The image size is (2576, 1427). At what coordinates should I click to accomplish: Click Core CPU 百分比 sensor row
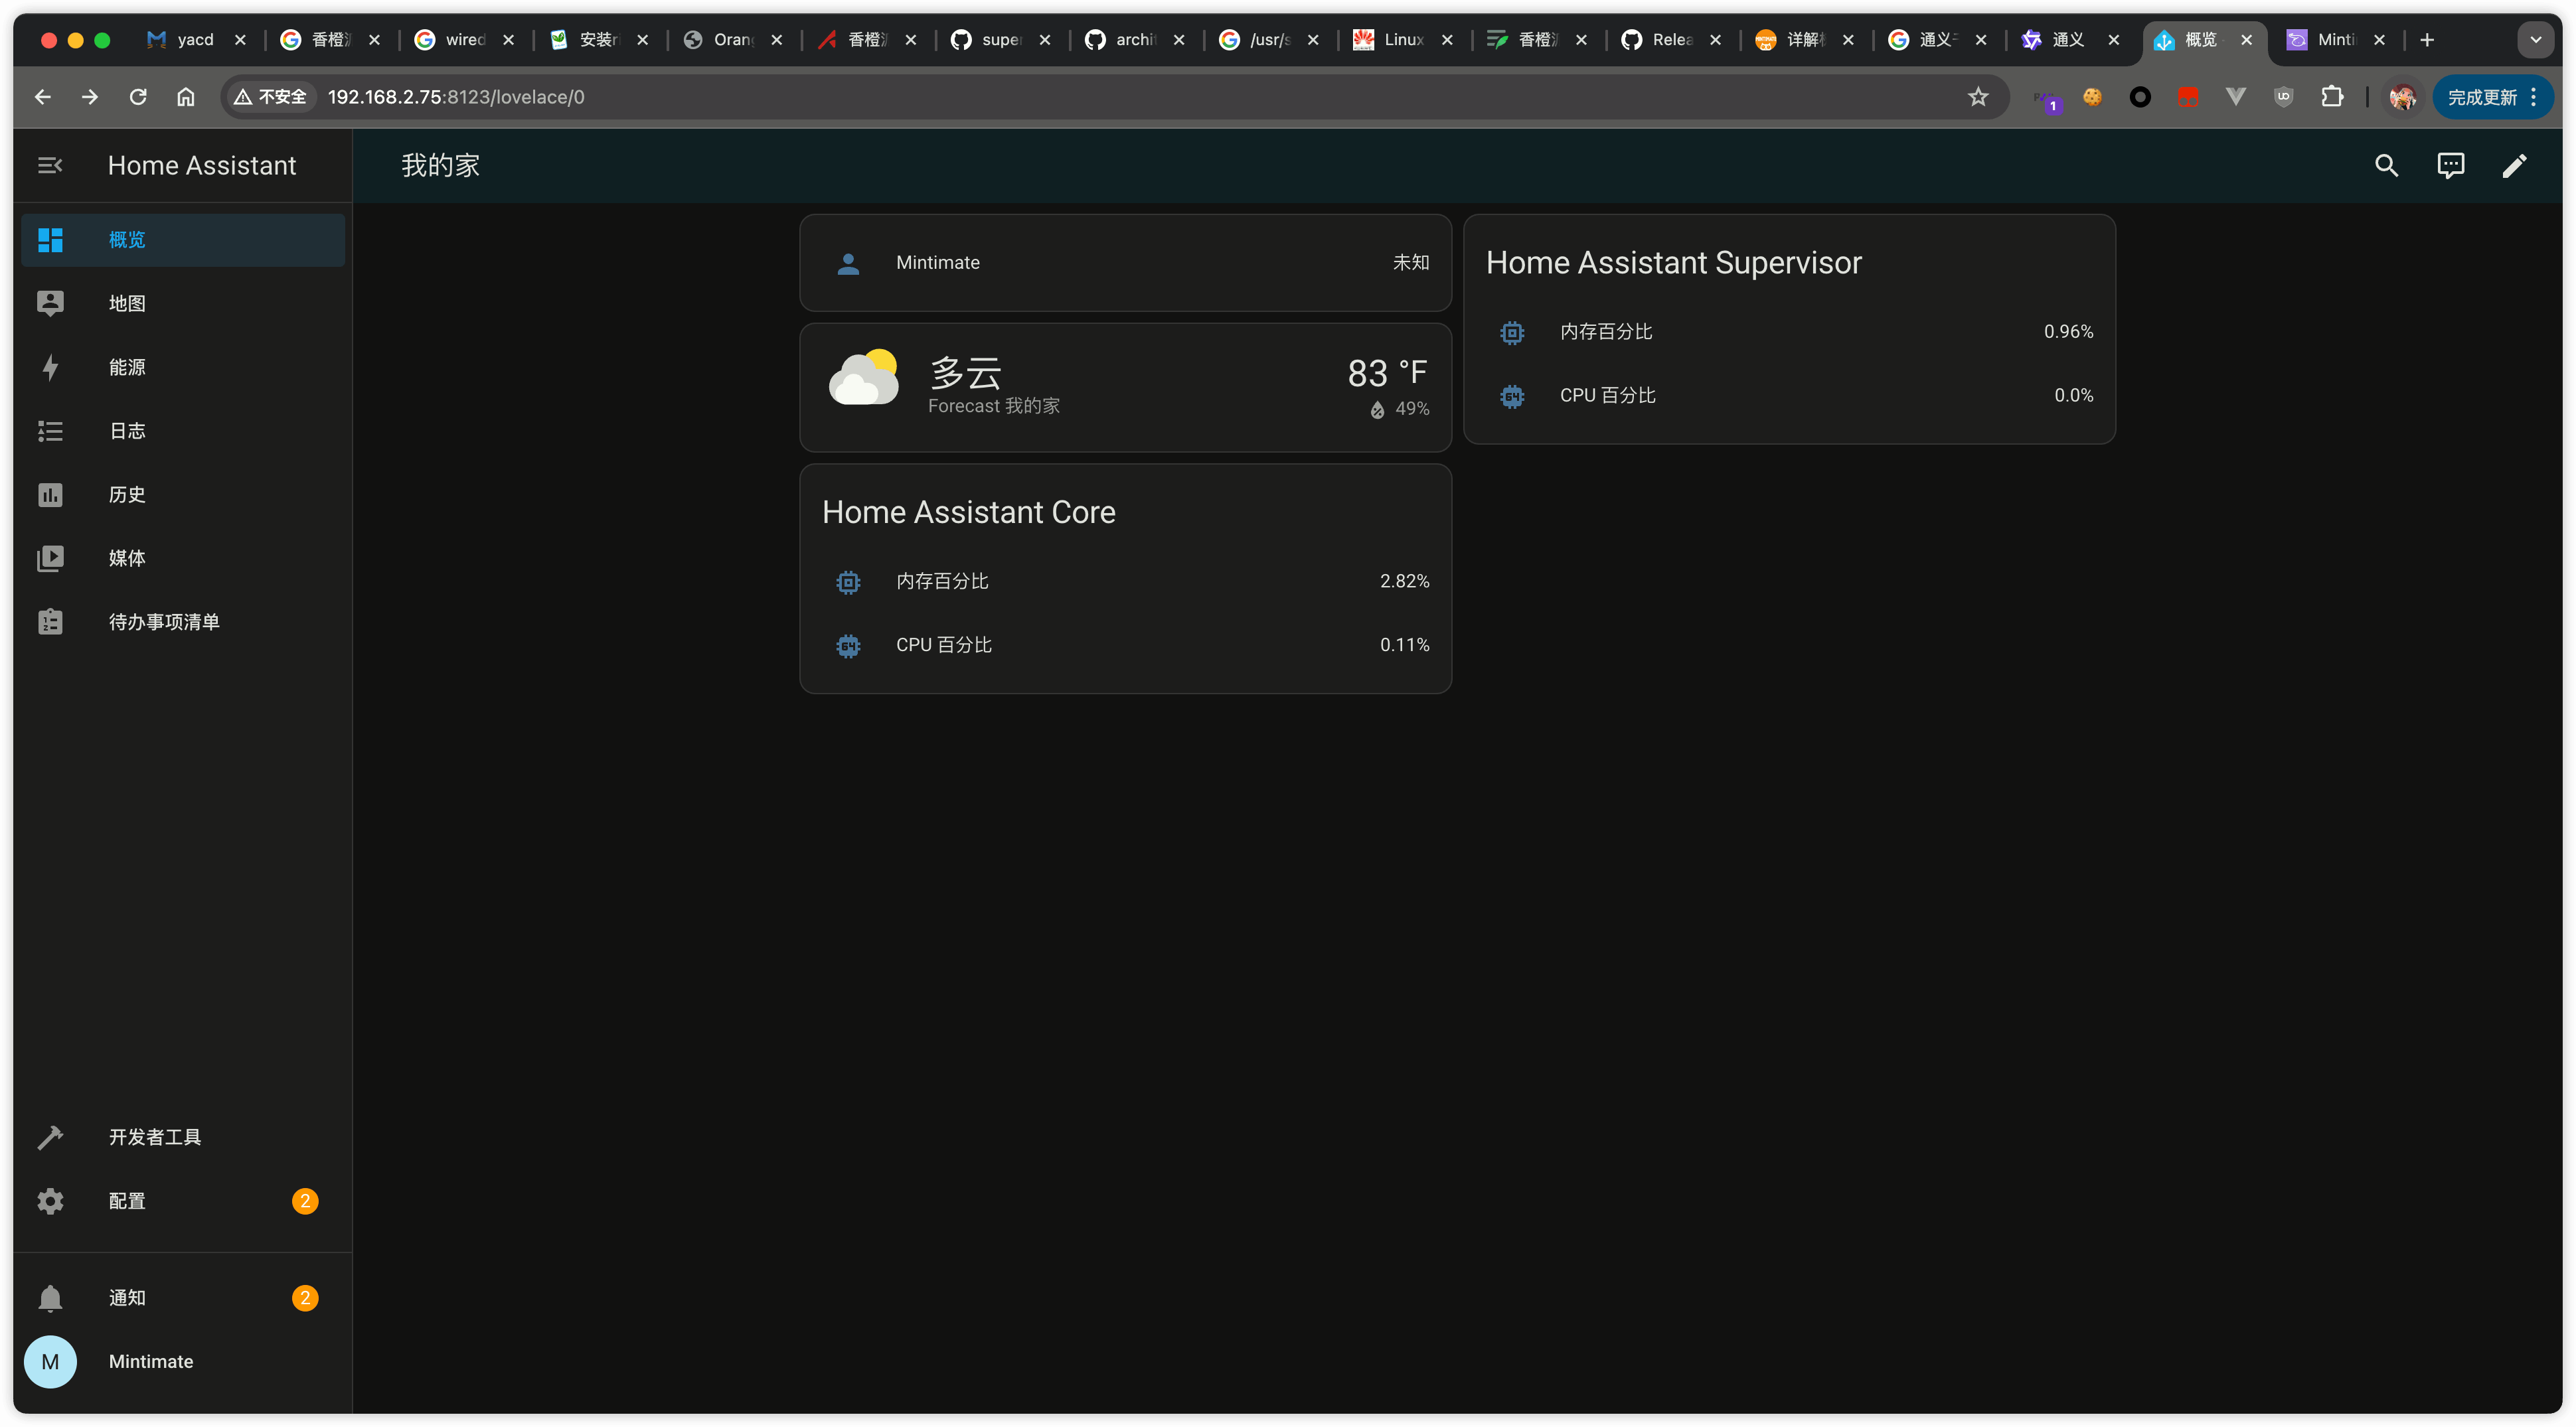tap(1125, 645)
